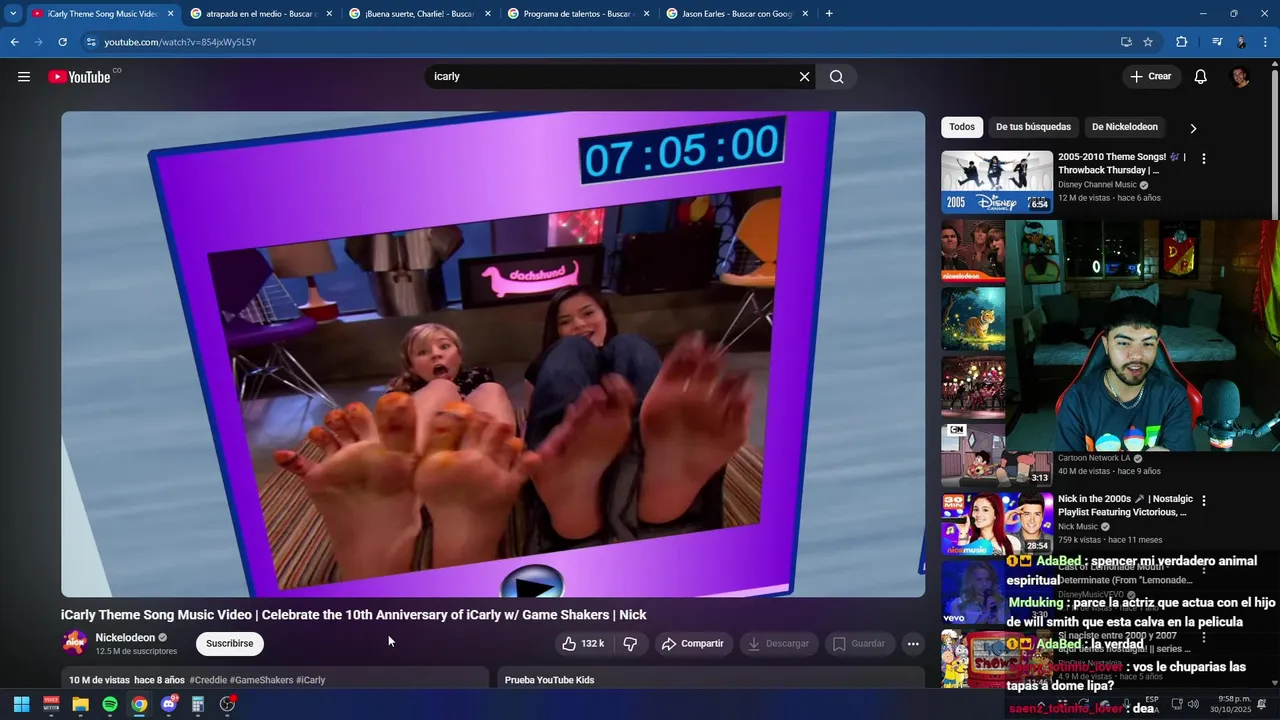Go forward in the browser

(x=38, y=42)
